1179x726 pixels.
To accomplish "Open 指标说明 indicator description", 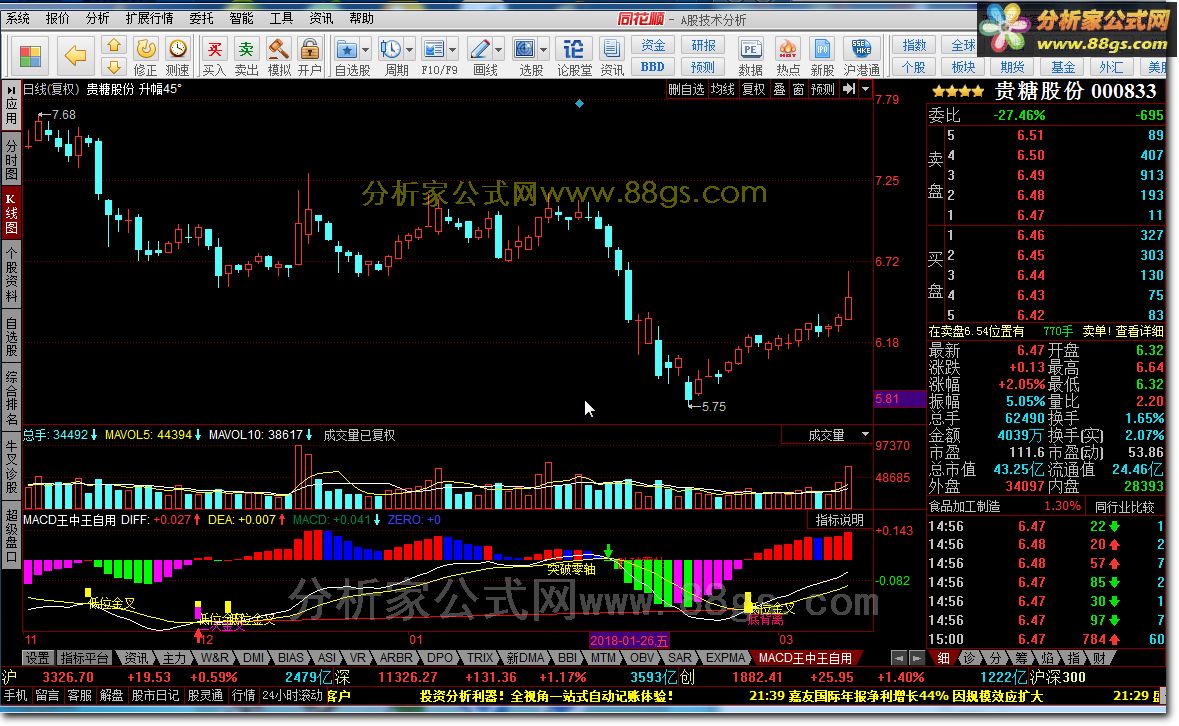I will (840, 520).
